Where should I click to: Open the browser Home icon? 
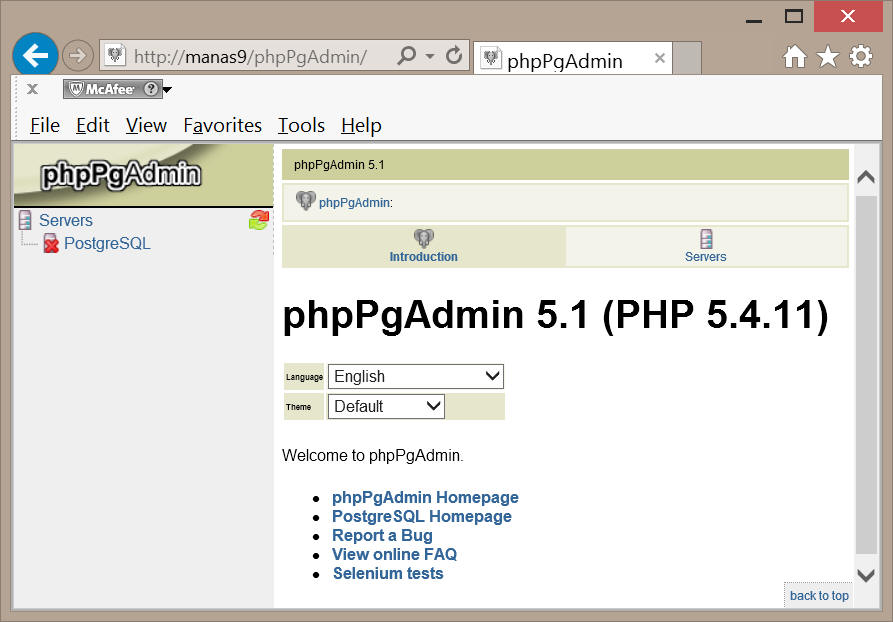[x=795, y=57]
